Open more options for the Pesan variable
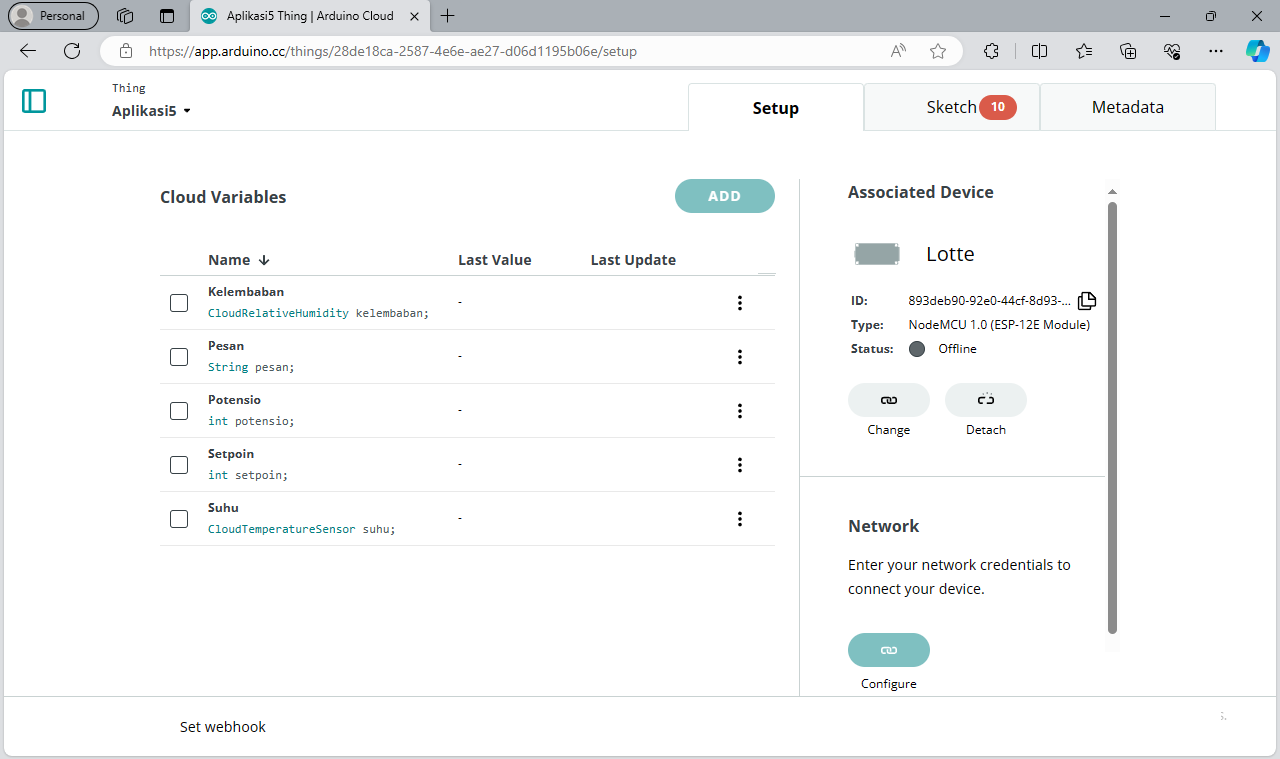Image resolution: width=1280 pixels, height=759 pixels. click(x=740, y=357)
